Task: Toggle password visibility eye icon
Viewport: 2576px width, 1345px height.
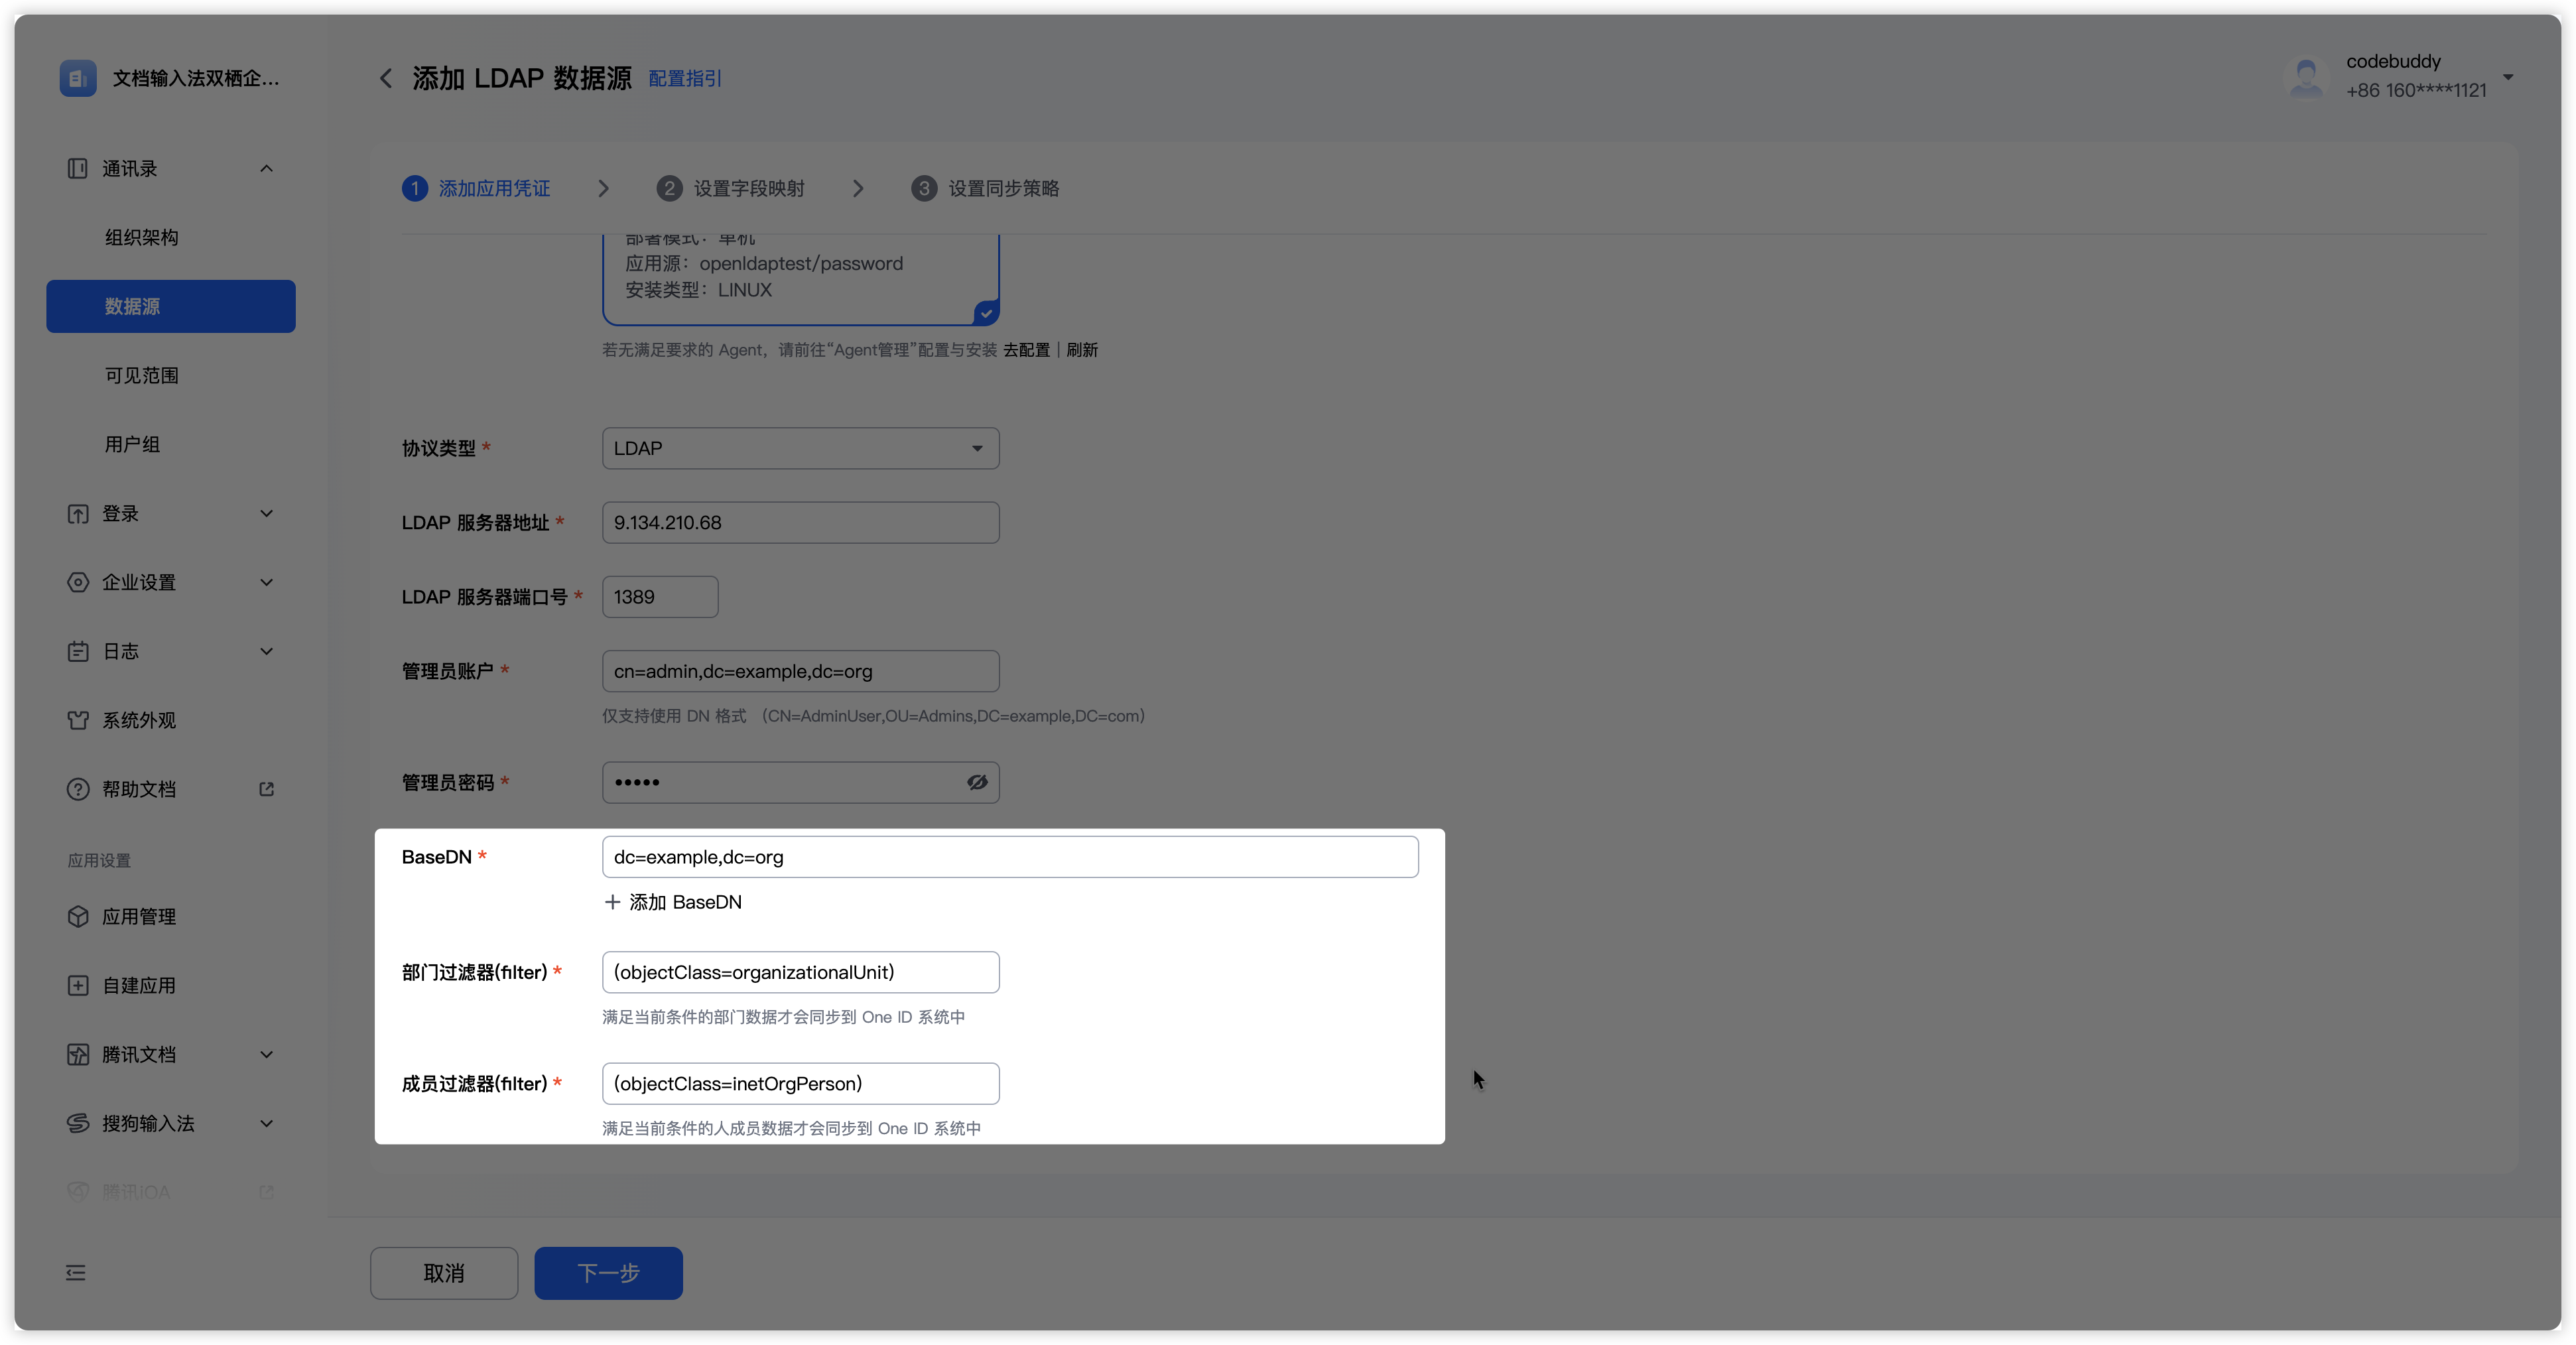Action: point(977,782)
